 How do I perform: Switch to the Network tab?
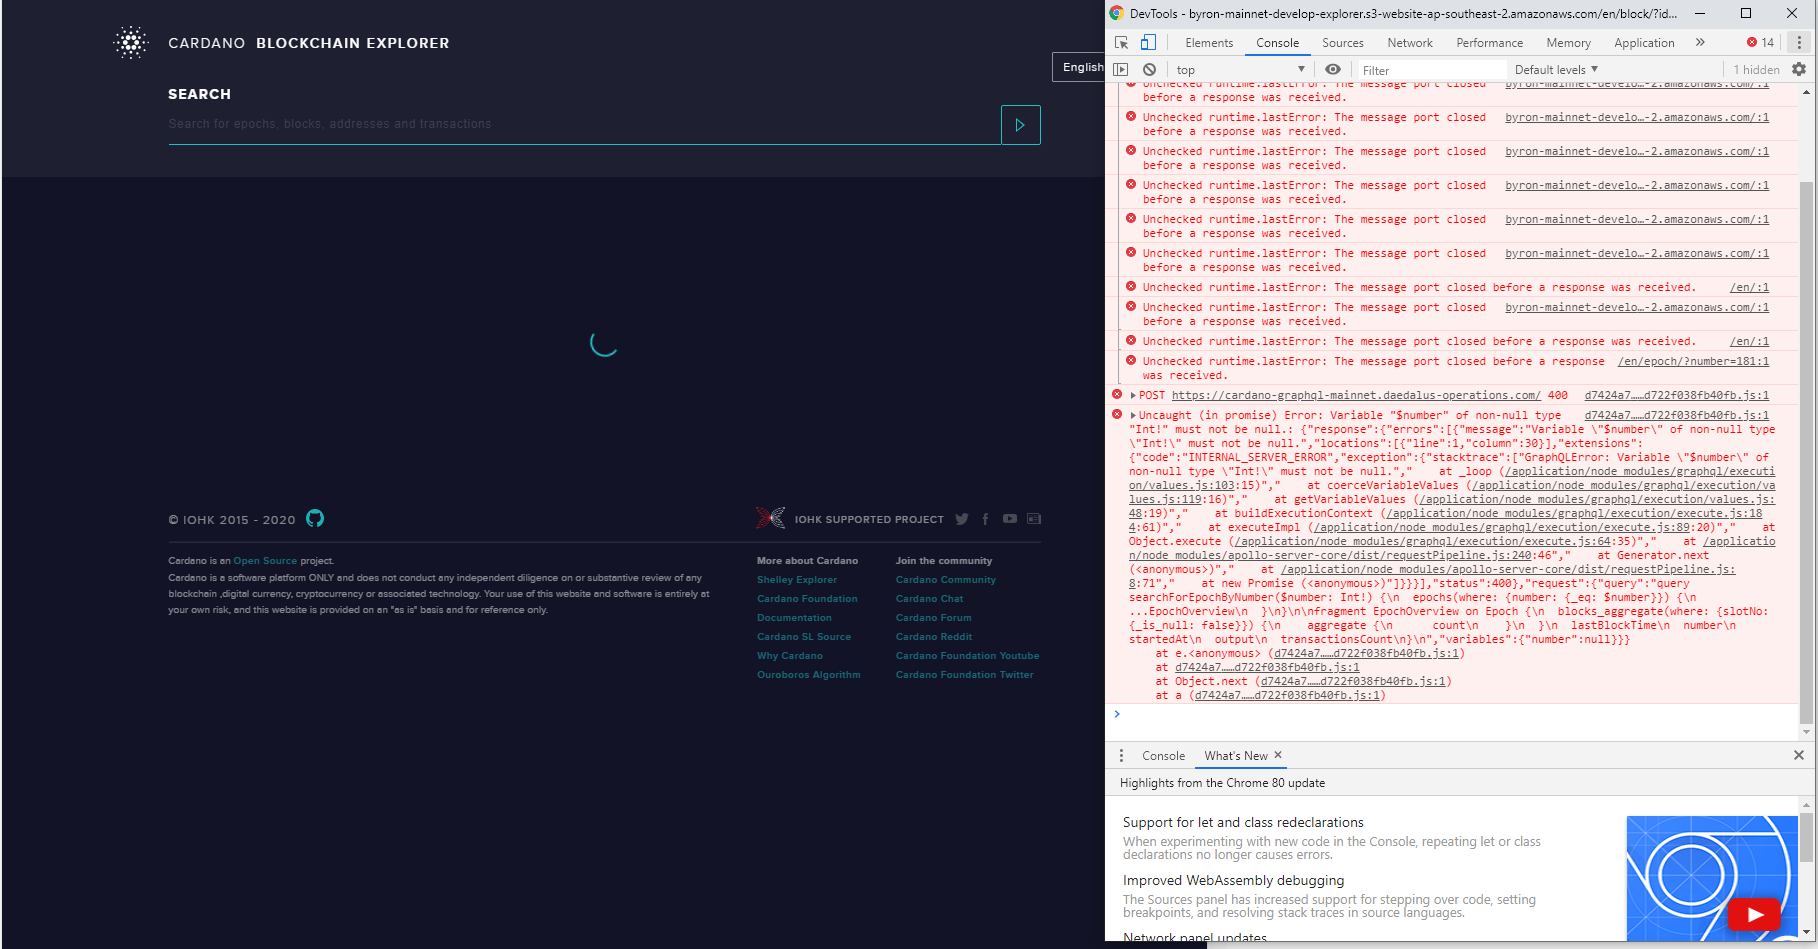pyautogui.click(x=1410, y=43)
